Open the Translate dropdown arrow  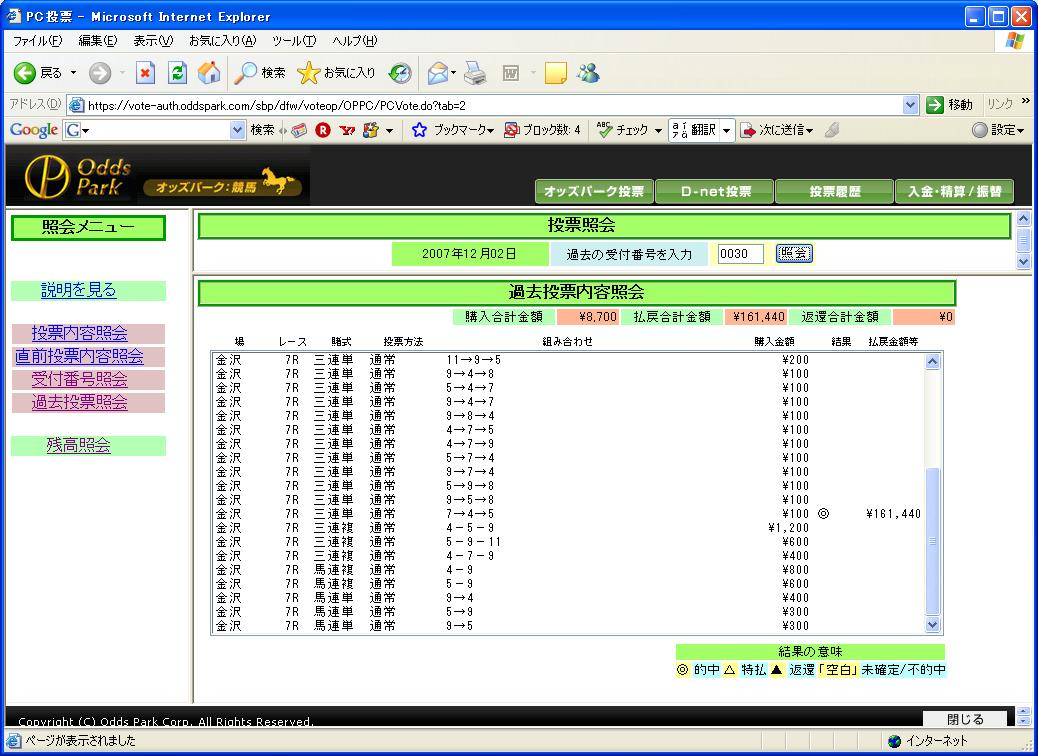pos(727,130)
